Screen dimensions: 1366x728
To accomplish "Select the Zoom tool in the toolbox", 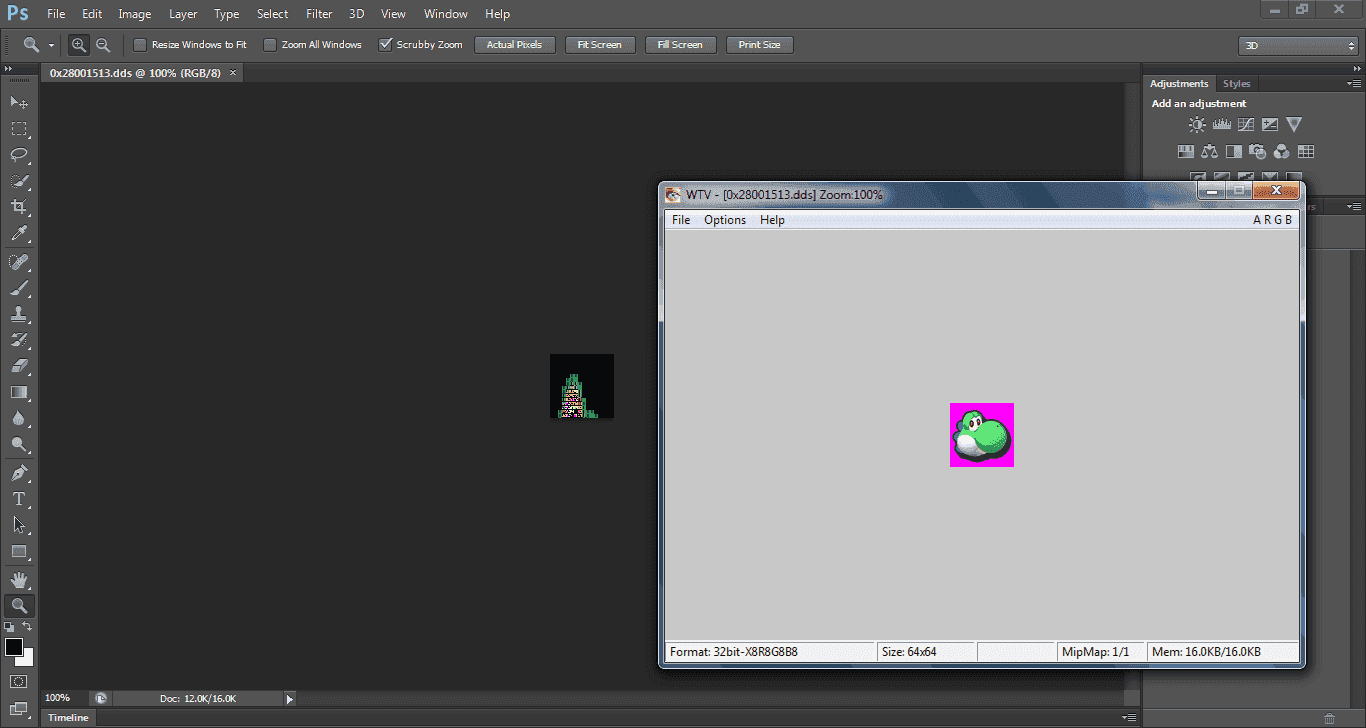I will tap(19, 606).
